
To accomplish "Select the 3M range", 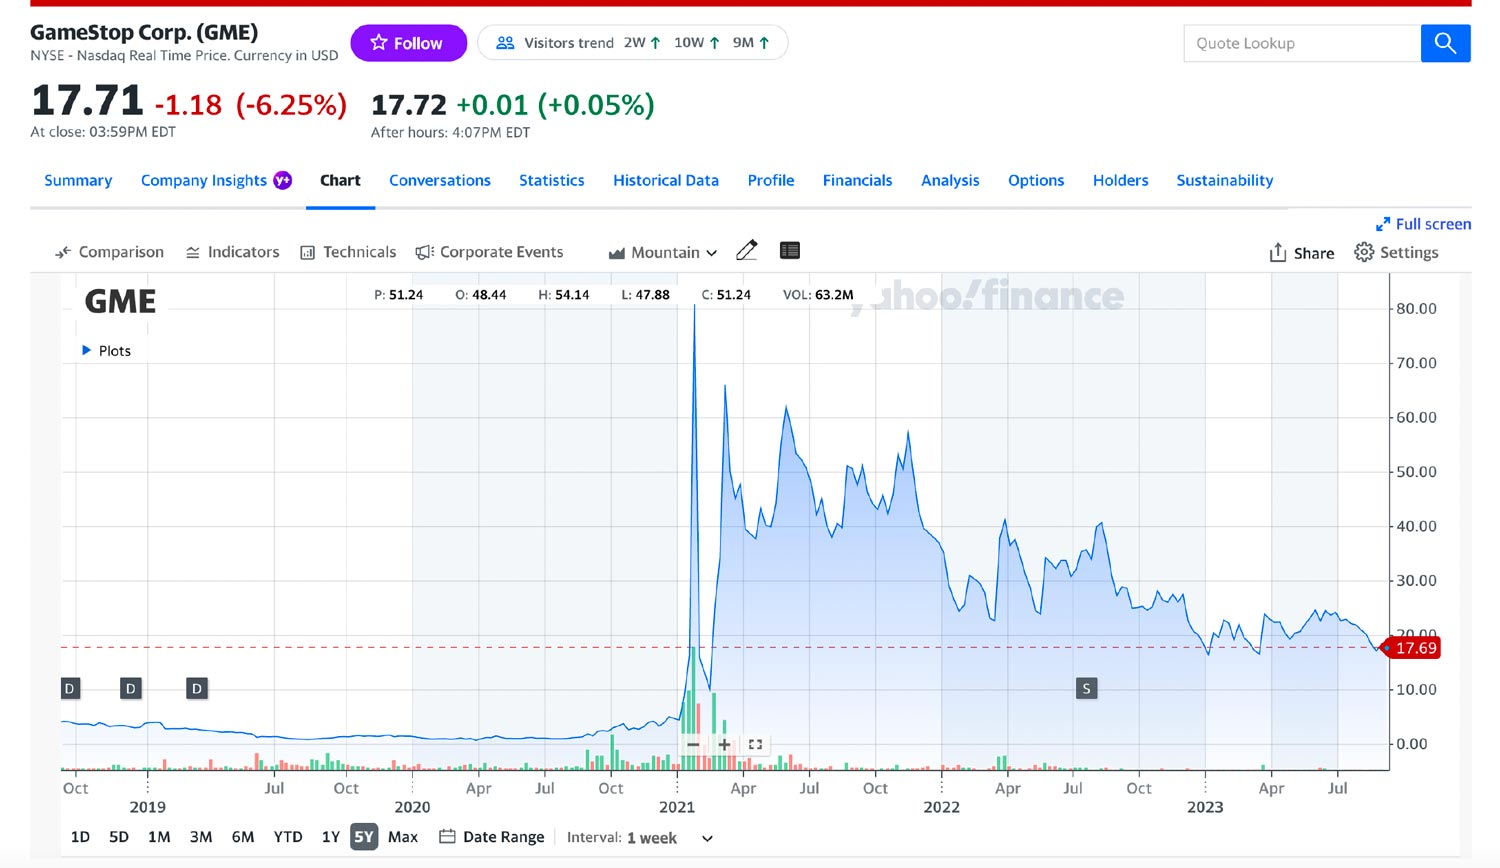I will point(201,837).
